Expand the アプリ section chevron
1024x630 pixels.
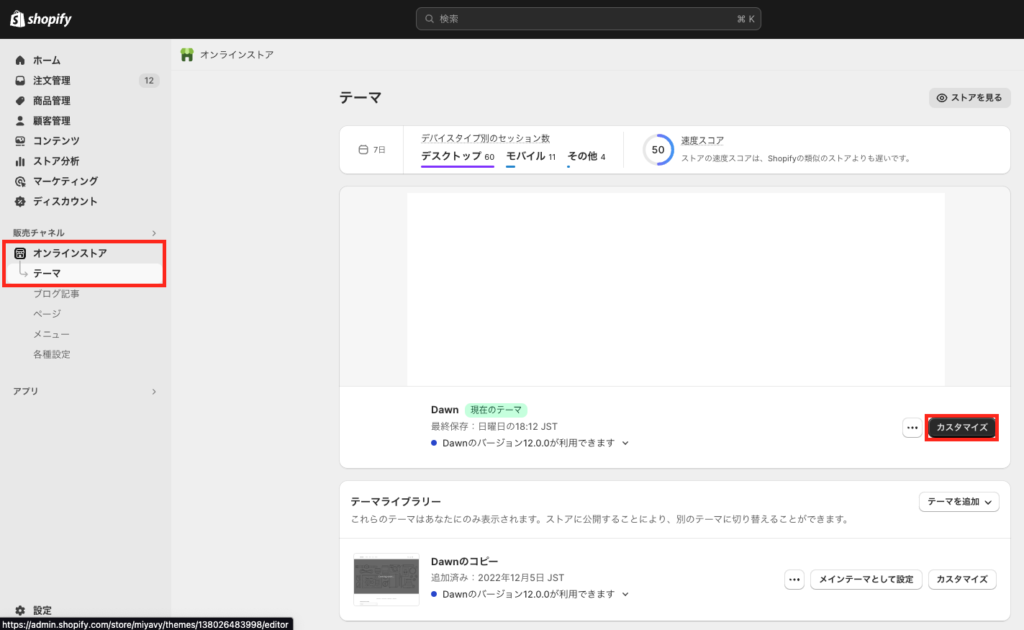[154, 392]
